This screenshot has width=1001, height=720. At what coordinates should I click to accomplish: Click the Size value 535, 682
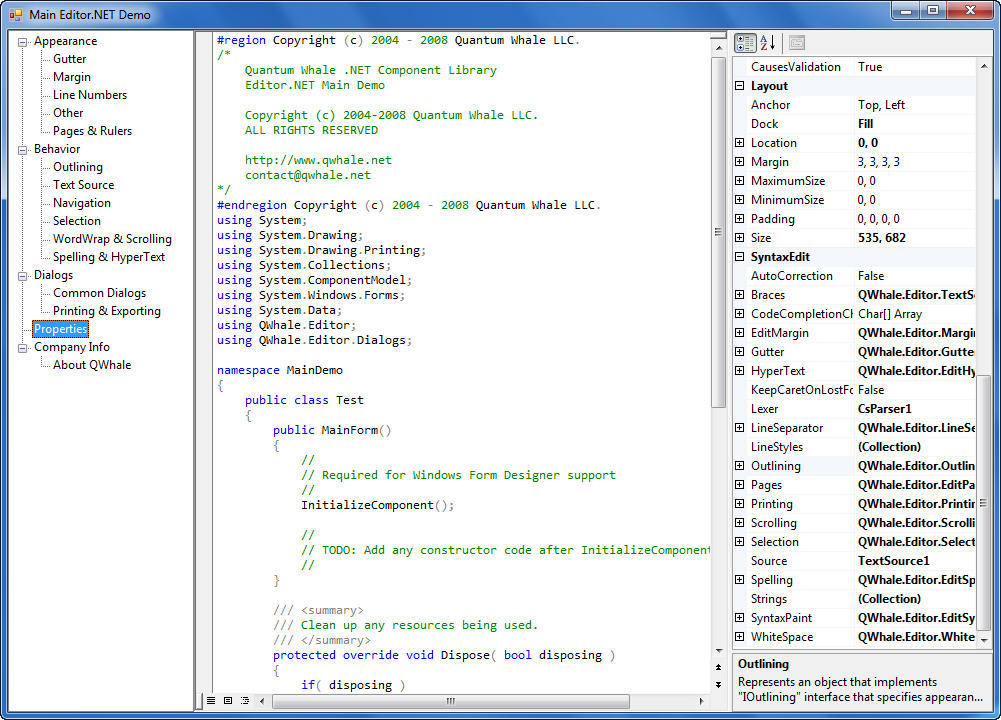pyautogui.click(x=882, y=237)
